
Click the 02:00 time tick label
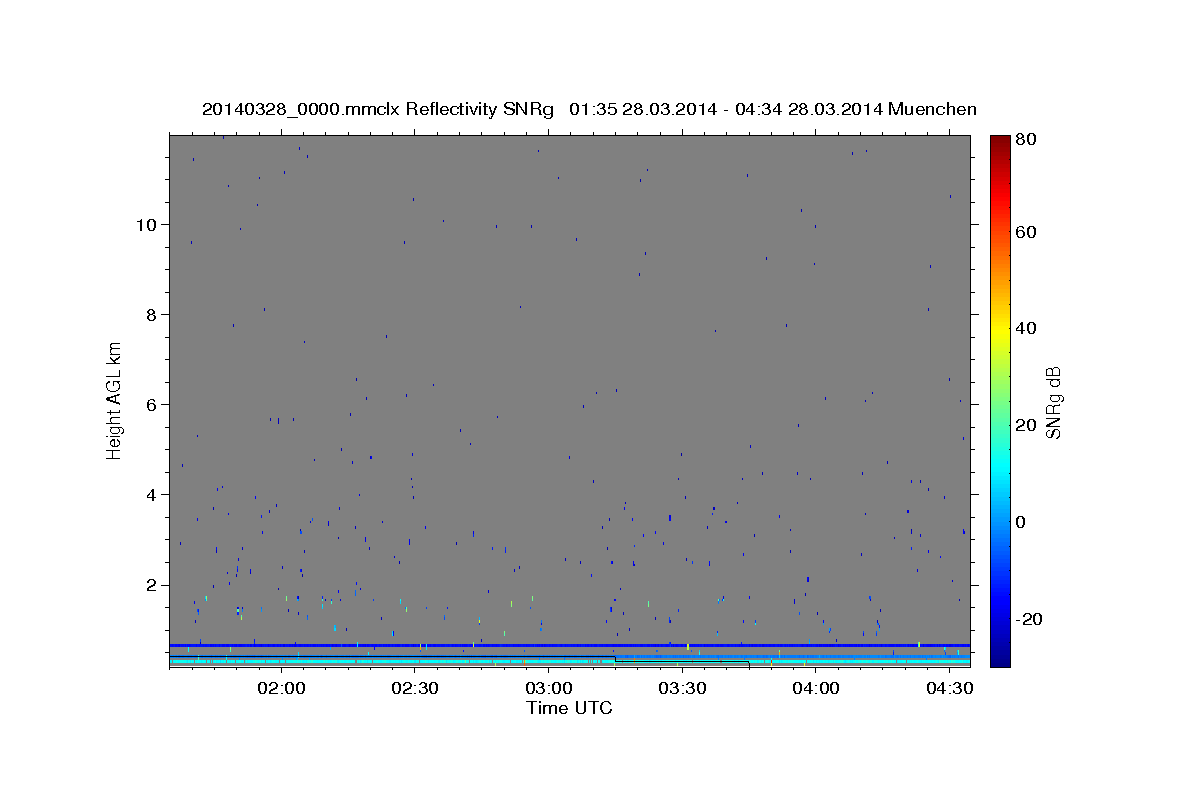pyautogui.click(x=281, y=688)
